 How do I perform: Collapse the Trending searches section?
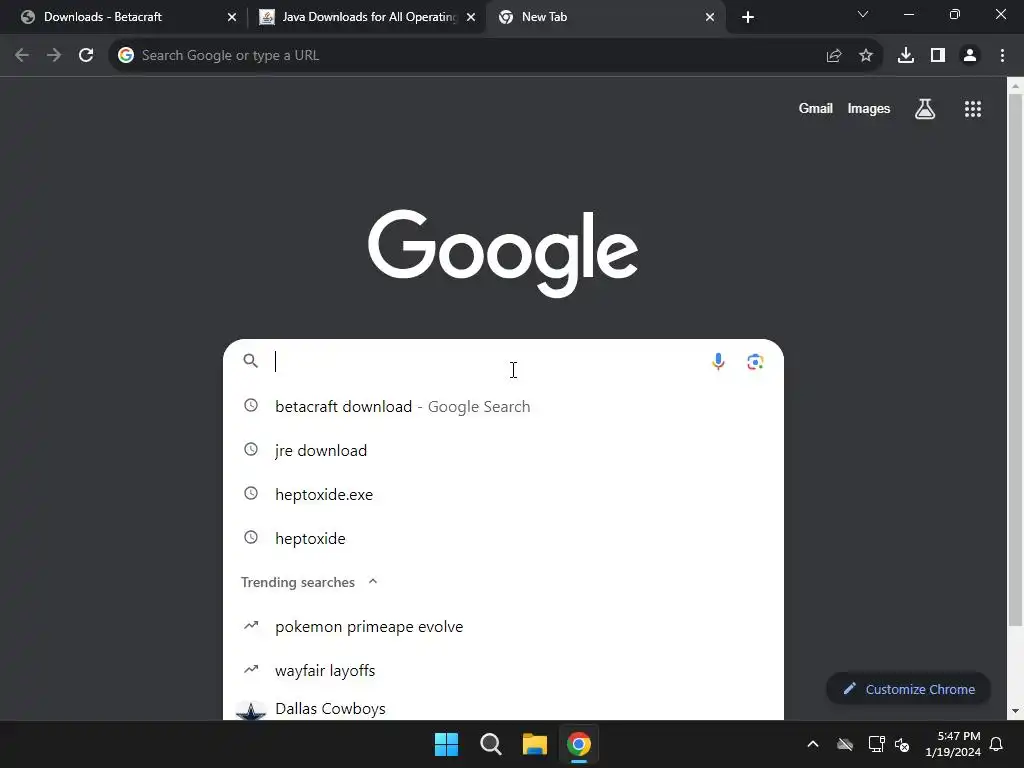click(373, 581)
